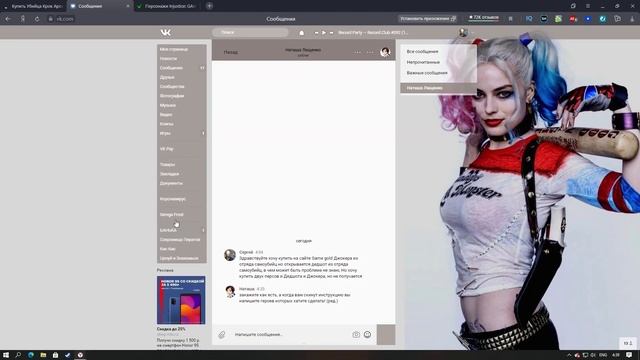Image resolution: width=640 pixels, height=360 pixels.
Task: Open the notifications bell in VK header
Action: [x=301, y=33]
